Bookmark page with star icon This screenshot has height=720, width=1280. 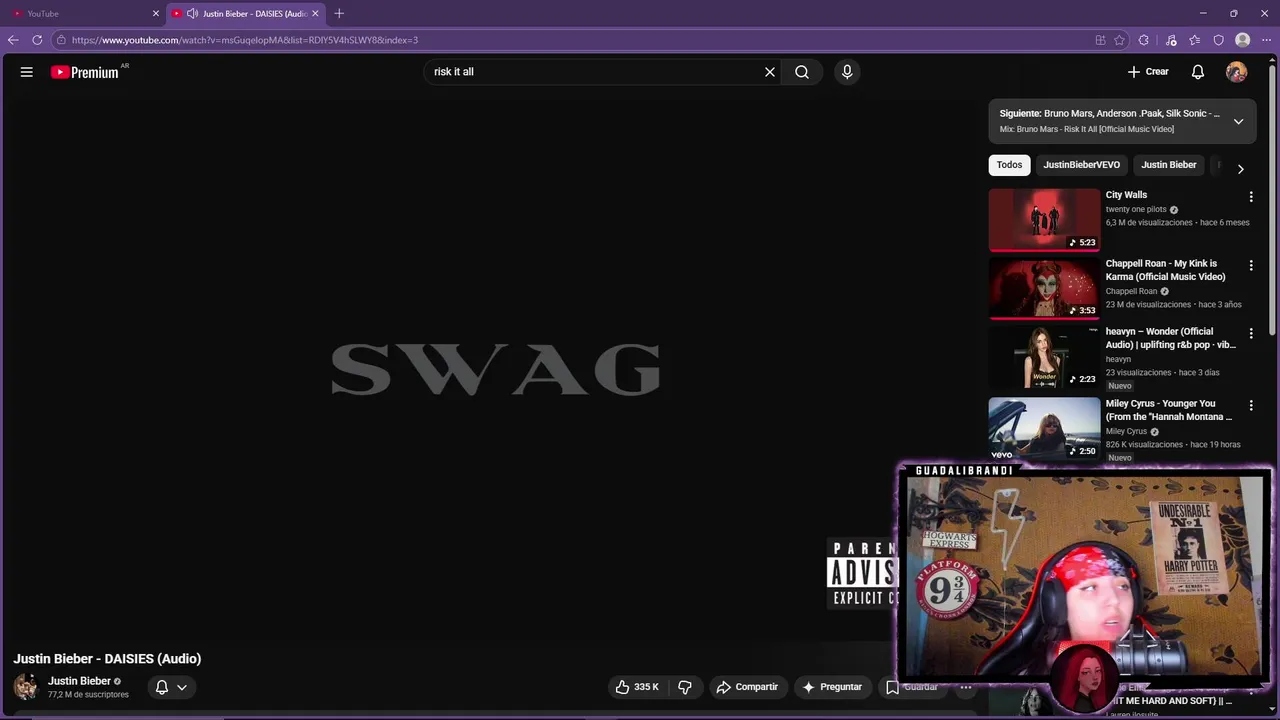(1120, 40)
